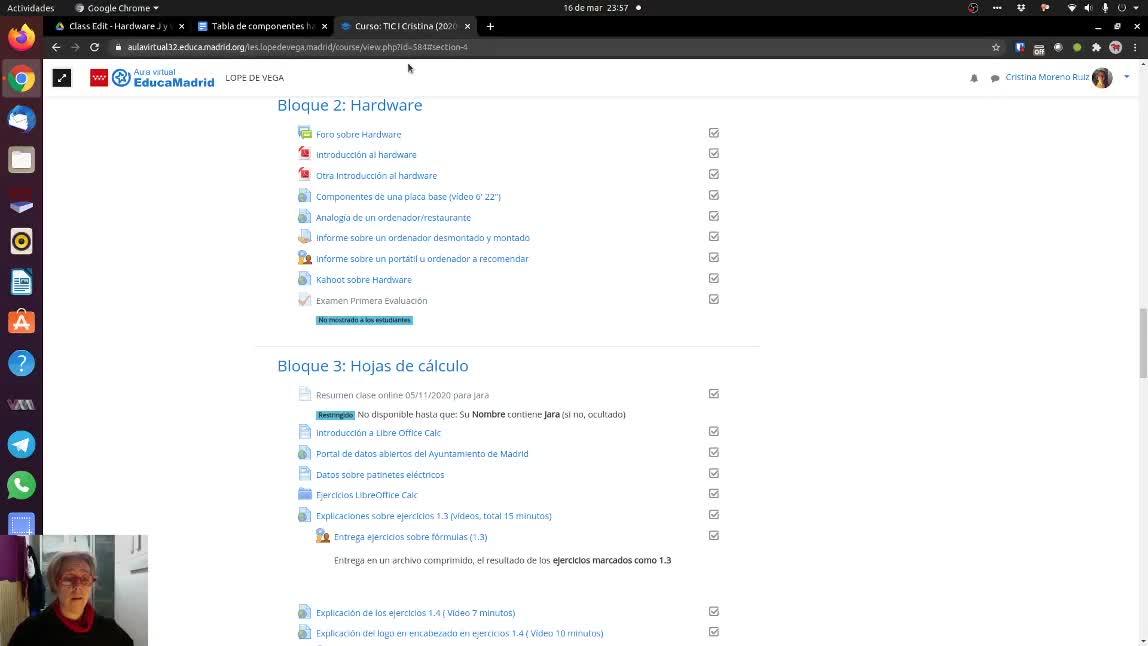
Task: Click the forum icon beside Foro sobre Hardware
Action: tap(305, 133)
